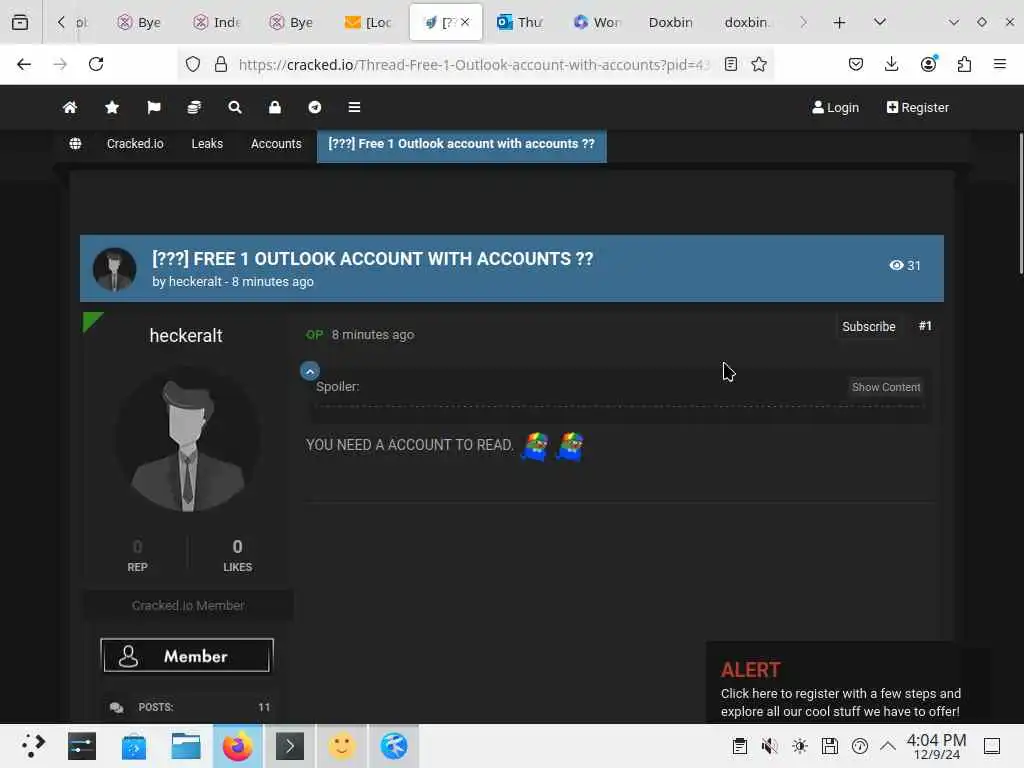Switch to the doxbin. tab

tap(746, 22)
